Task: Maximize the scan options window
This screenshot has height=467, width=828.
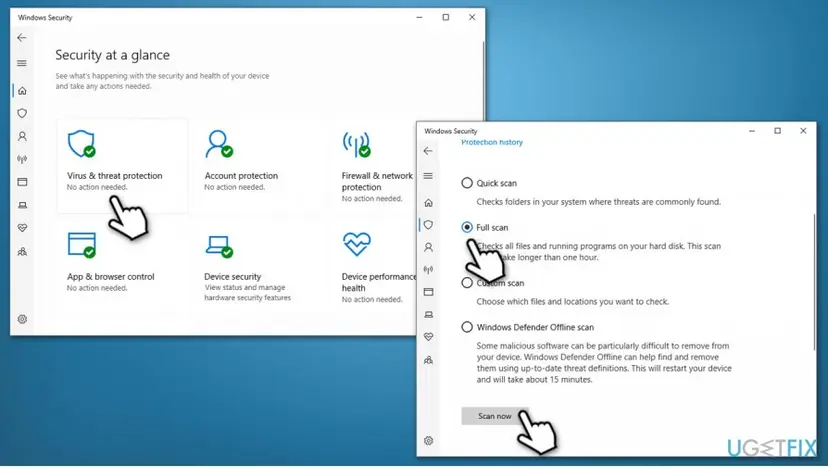Action: pyautogui.click(x=777, y=131)
